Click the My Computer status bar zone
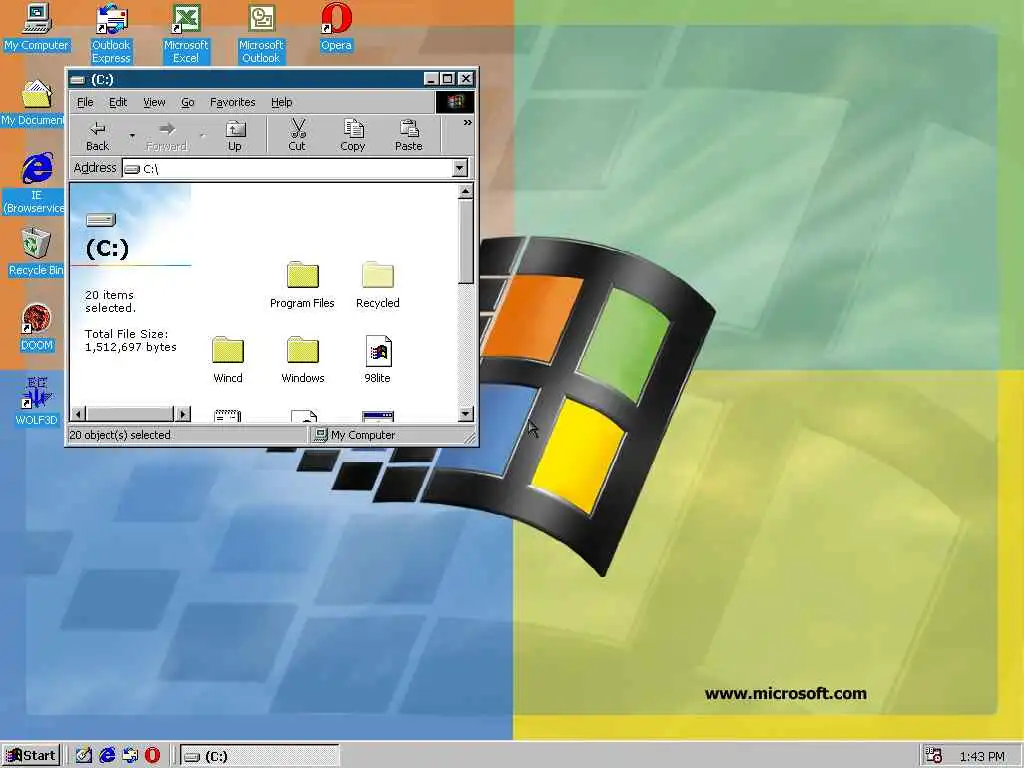Image resolution: width=1024 pixels, height=768 pixels. [x=387, y=435]
